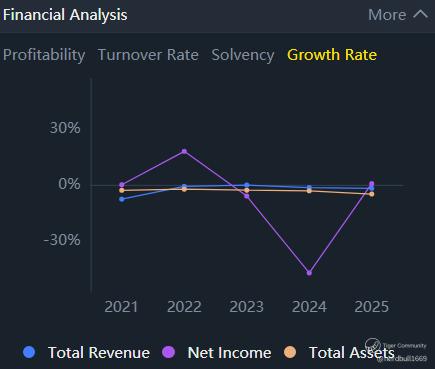Toggle the Total Revenue legend dot
Screen dimensions: 435x369
click(x=29, y=352)
